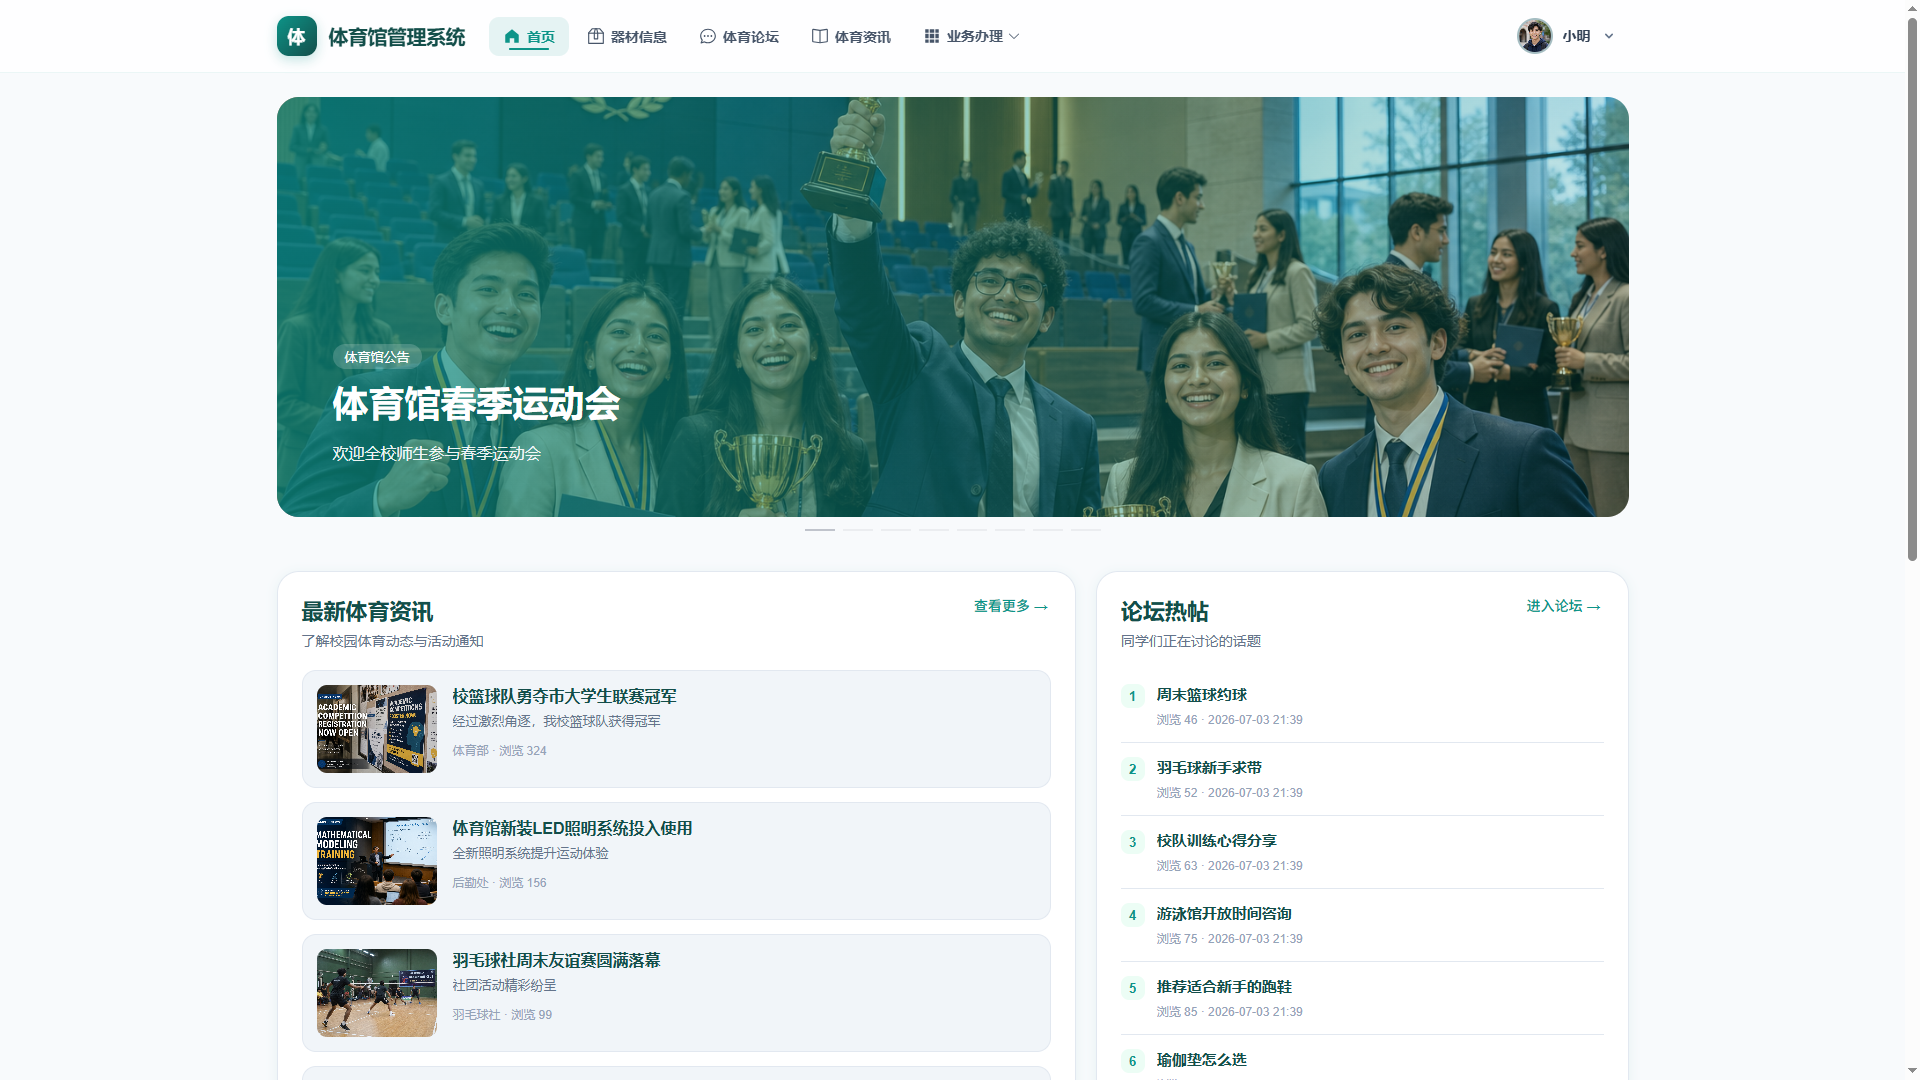Click the 欢迎全校师生参与春季运动会 subtitle
1920x1080 pixels.
click(x=437, y=453)
